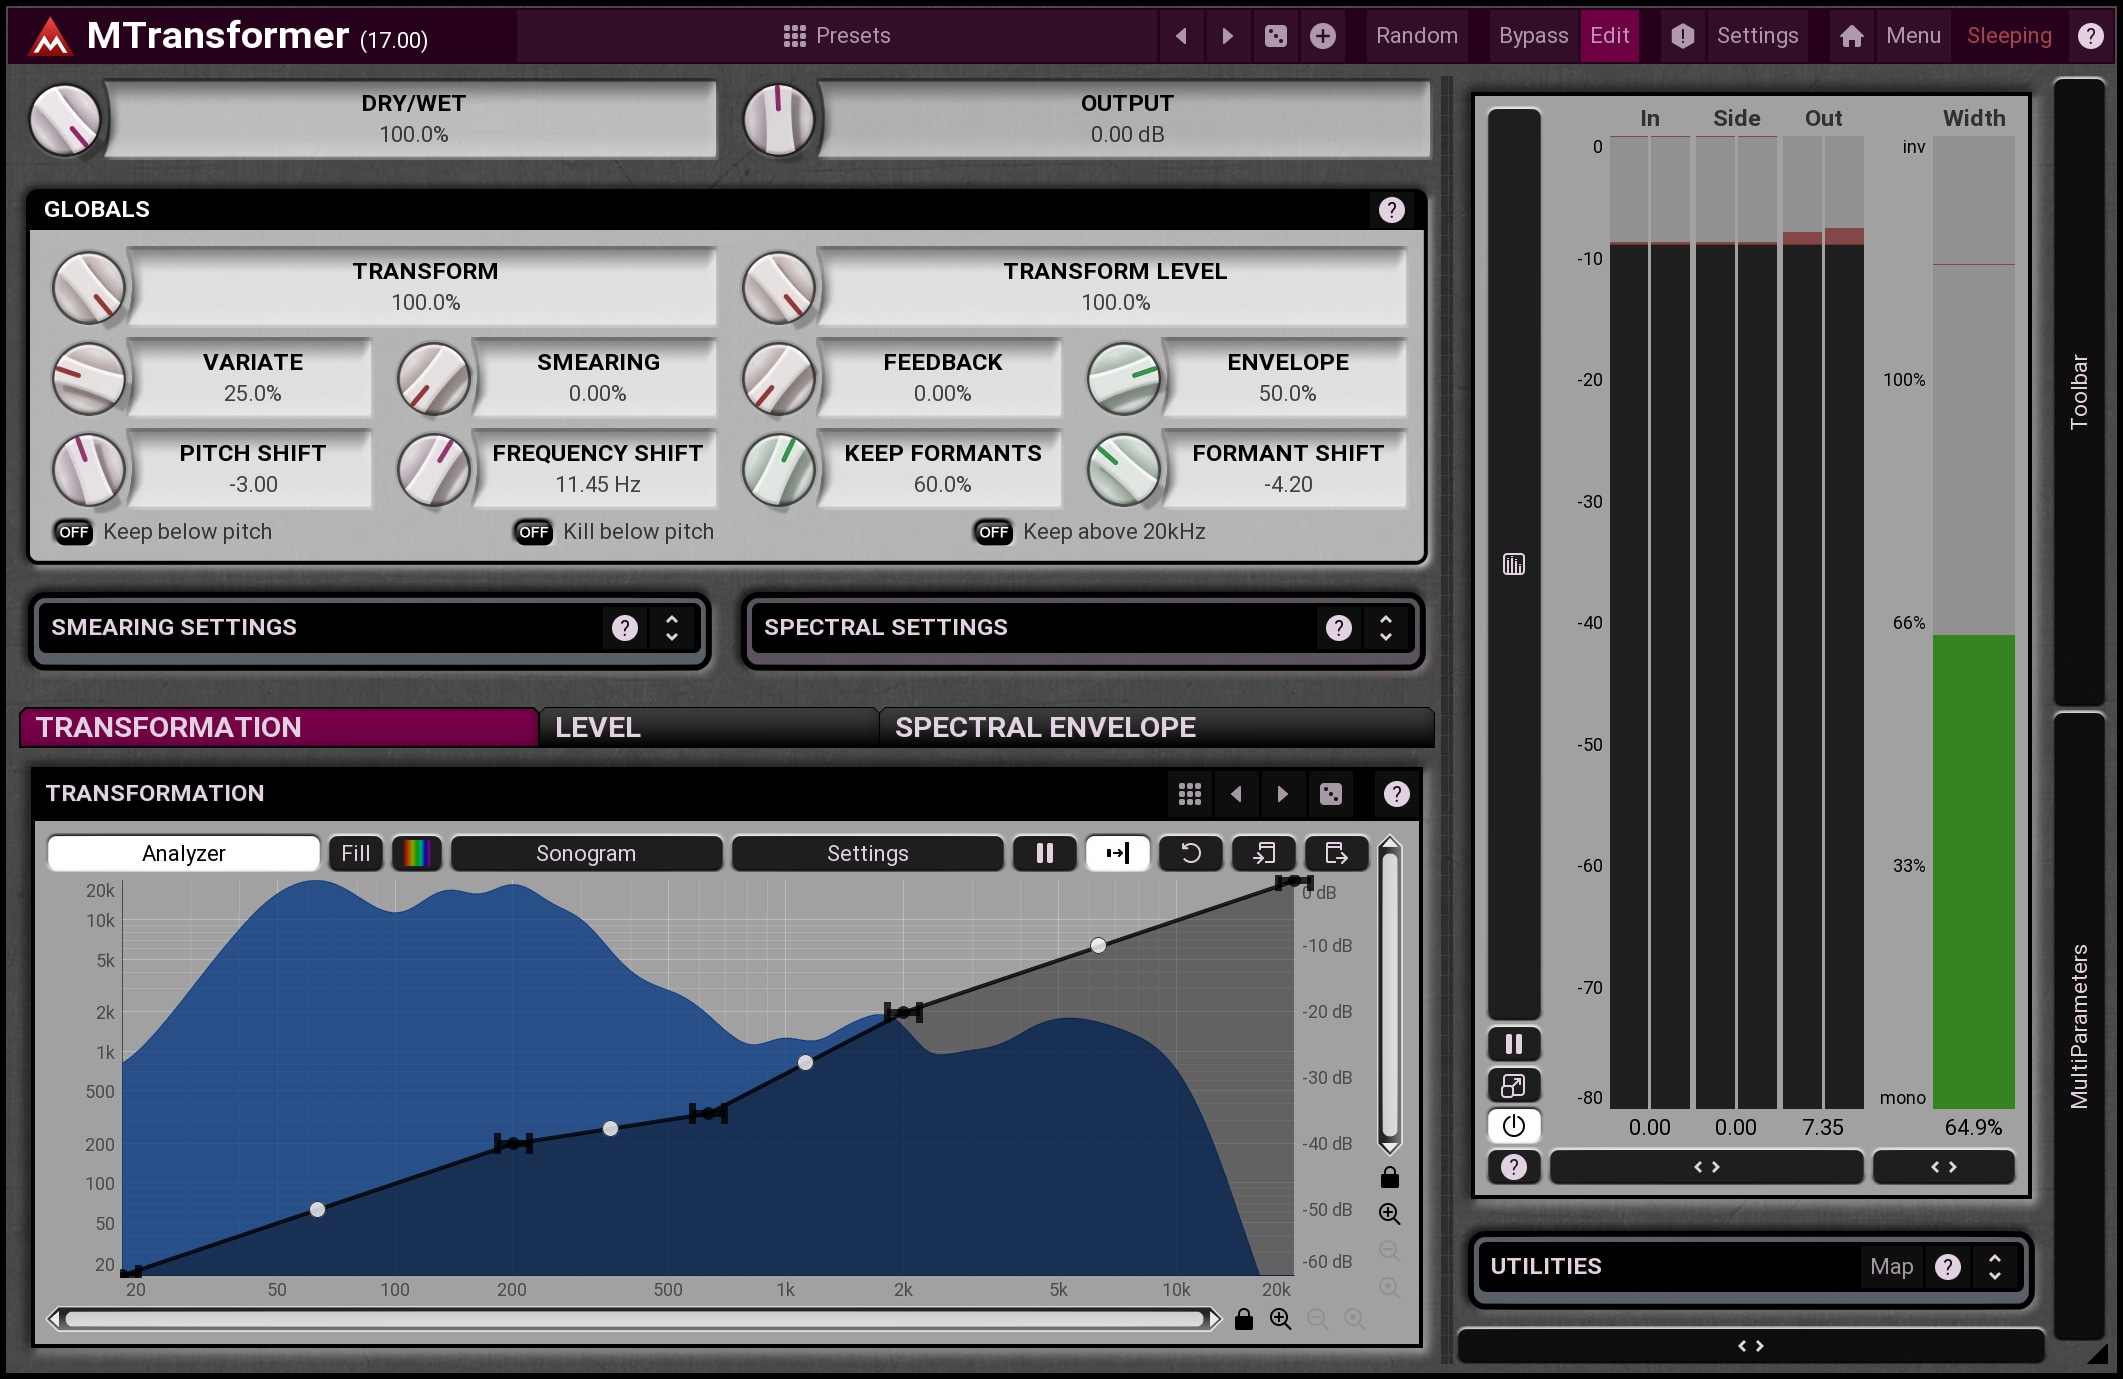Click the Bypass button
Screen dimensions: 2123x1379
[1532, 37]
